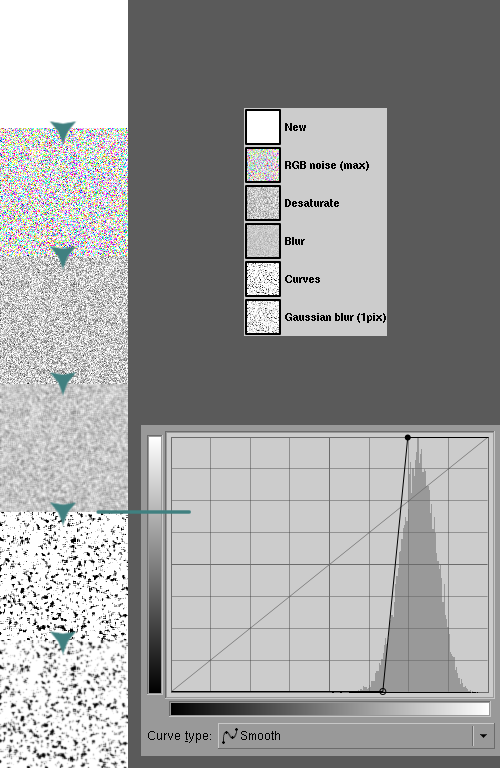Screen dimensions: 500x768
Task: Click the RGB noise (max) label
Action: pyautogui.click(x=327, y=166)
